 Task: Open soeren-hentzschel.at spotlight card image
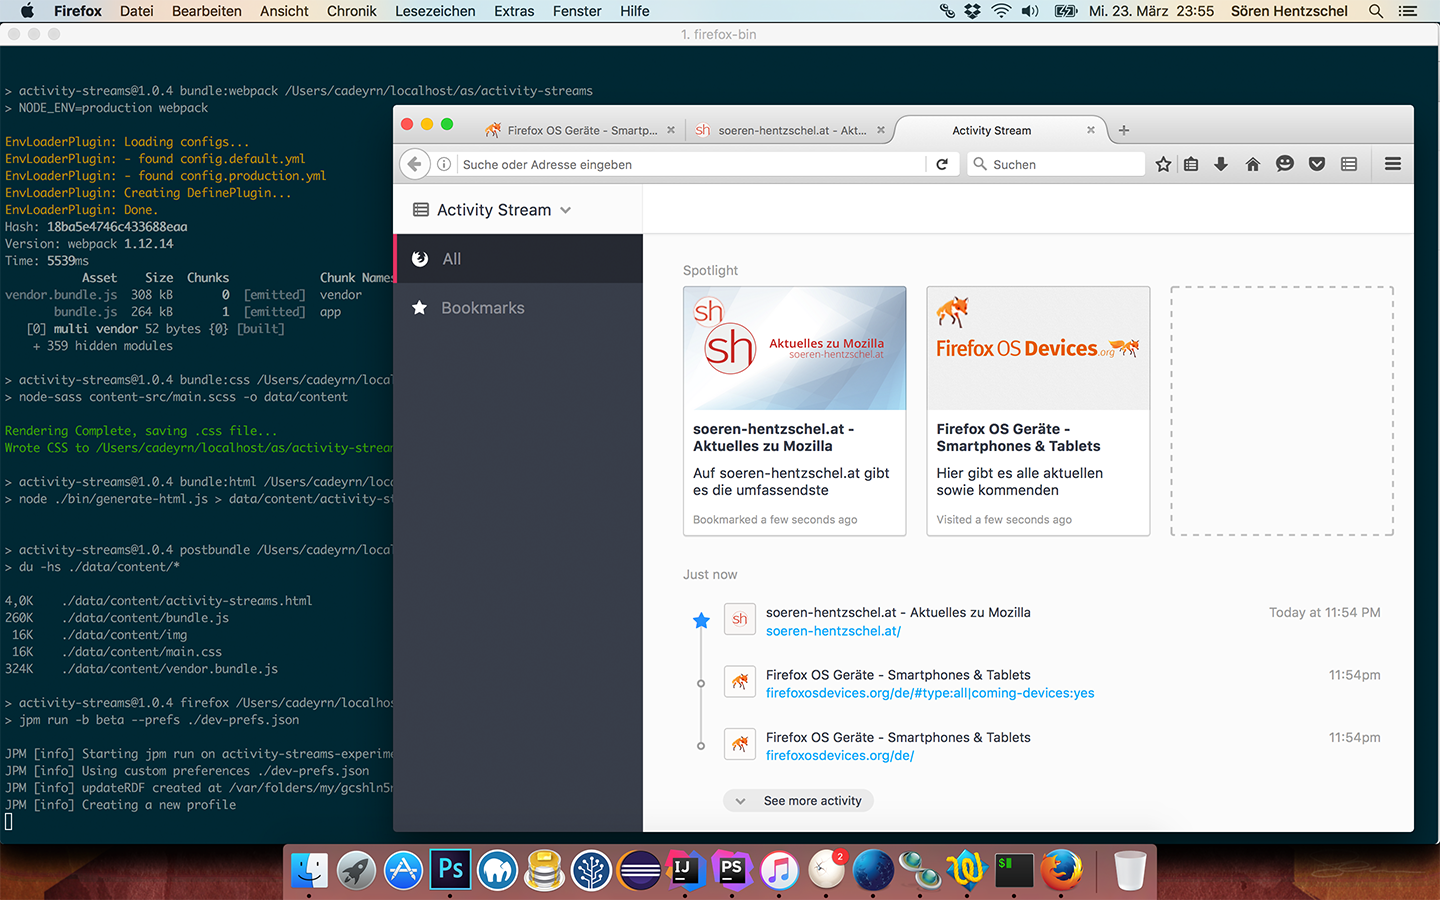(795, 348)
